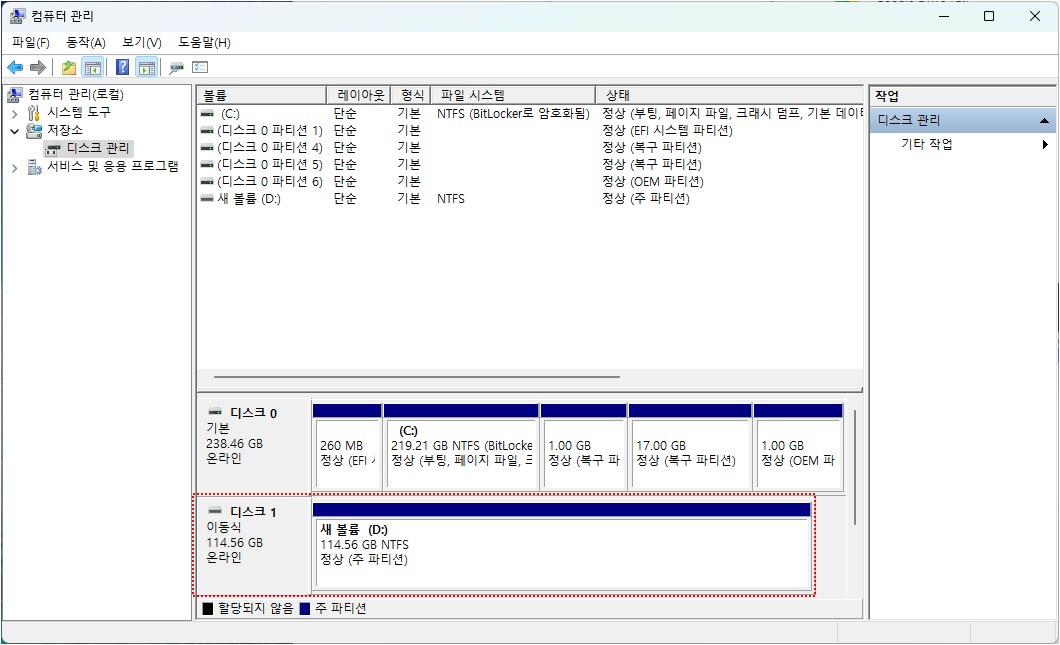
Task: Click the vertical scrollbar of disk view
Action: click(854, 467)
